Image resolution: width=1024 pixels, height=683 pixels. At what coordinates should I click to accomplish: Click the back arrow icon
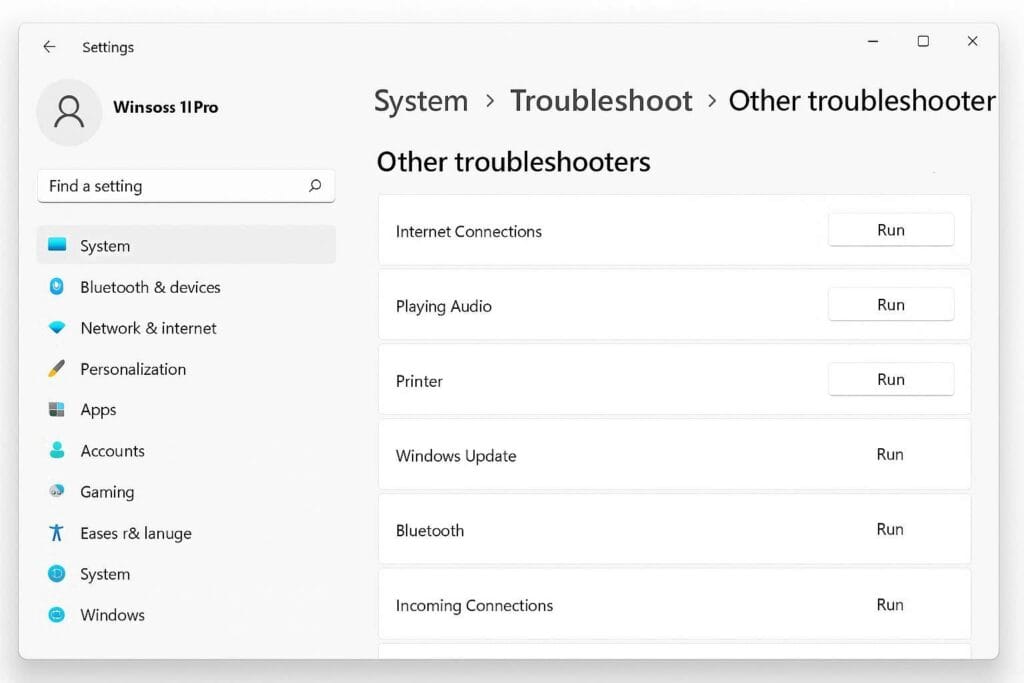49,47
